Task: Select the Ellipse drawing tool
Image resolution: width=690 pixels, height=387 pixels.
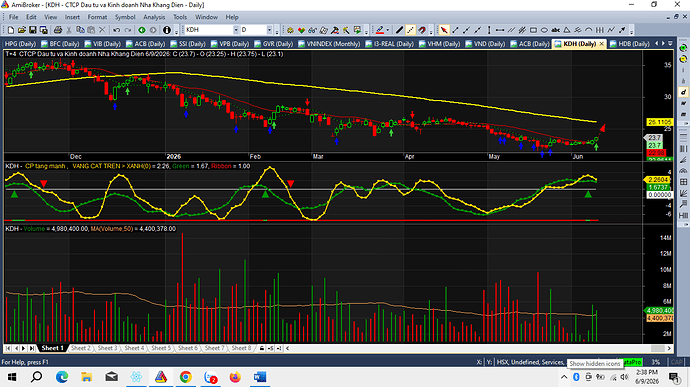Action: click(544, 30)
